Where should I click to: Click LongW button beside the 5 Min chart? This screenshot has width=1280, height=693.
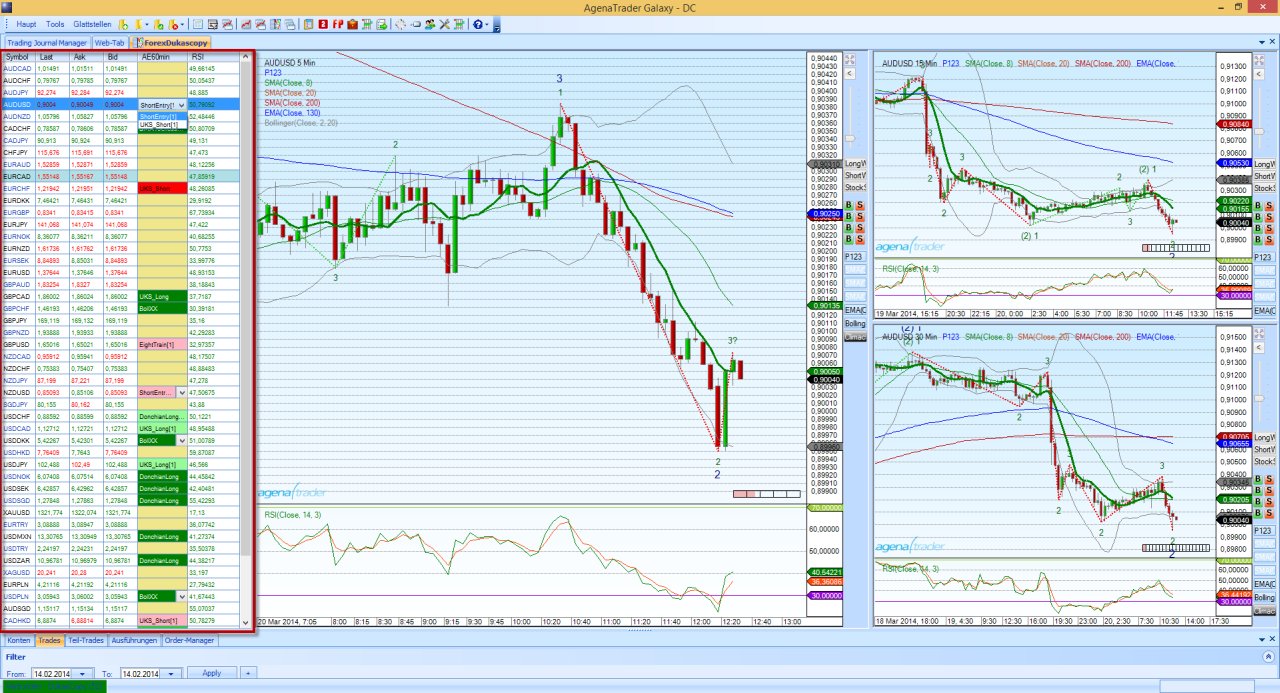click(856, 163)
